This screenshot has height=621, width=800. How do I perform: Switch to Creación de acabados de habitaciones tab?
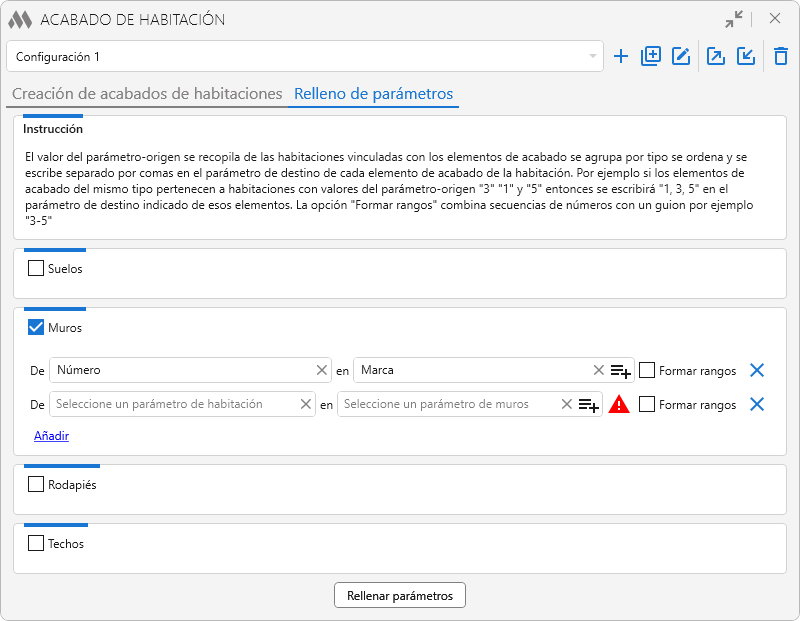coord(147,94)
